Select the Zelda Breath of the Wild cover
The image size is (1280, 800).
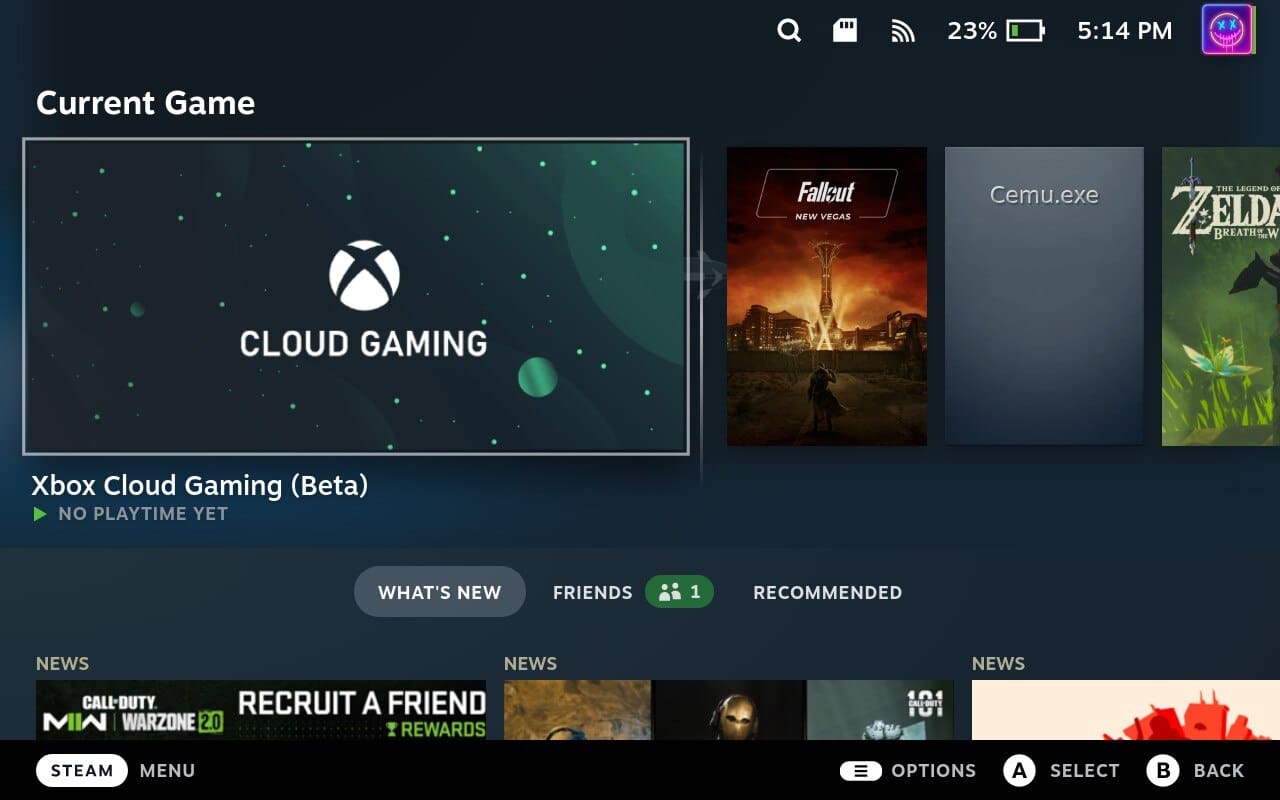point(1221,296)
